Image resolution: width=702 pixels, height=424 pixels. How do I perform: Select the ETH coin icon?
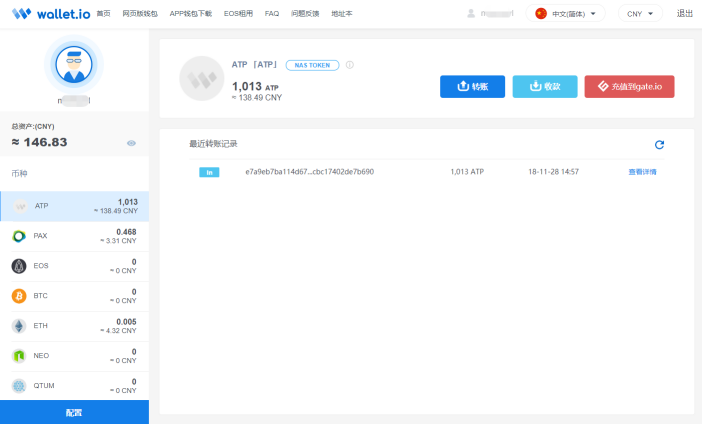pos(19,326)
